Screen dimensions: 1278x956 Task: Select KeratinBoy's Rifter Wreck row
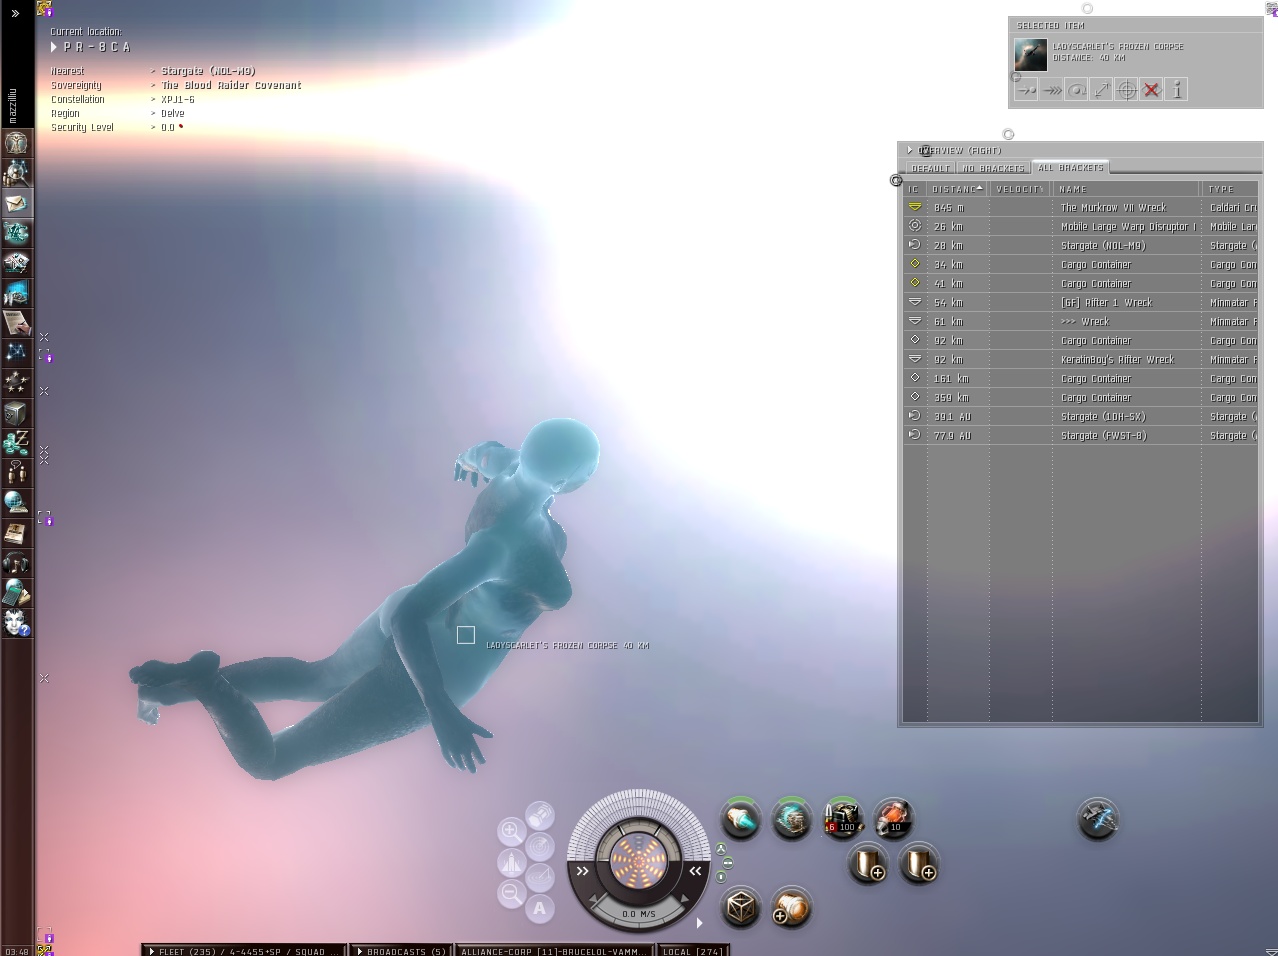1080,360
